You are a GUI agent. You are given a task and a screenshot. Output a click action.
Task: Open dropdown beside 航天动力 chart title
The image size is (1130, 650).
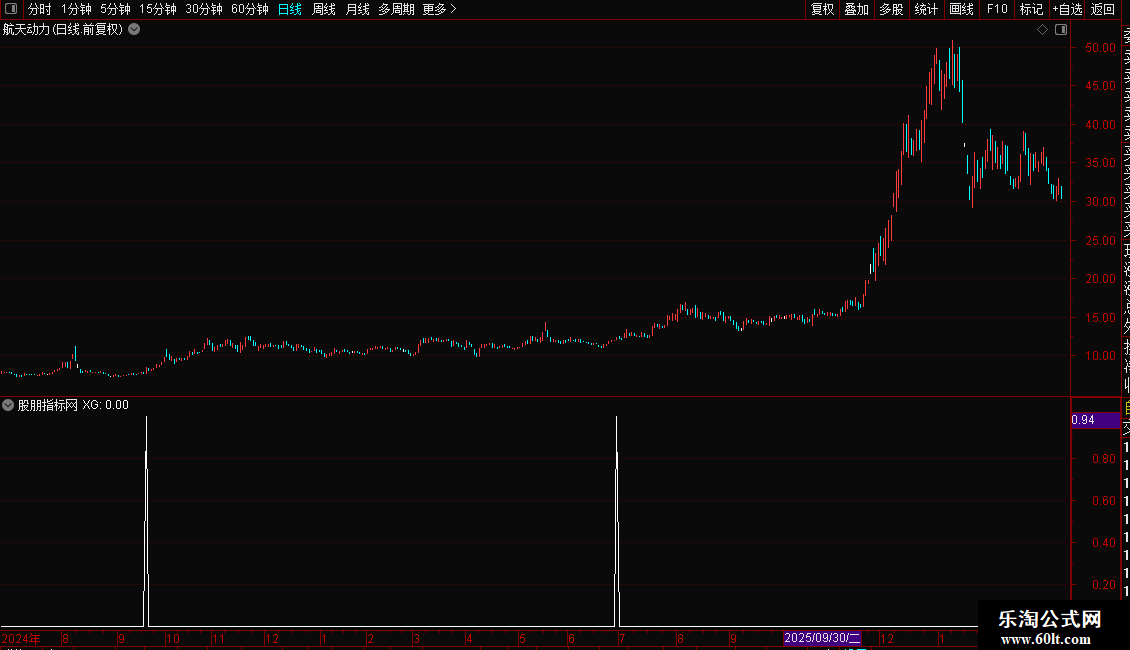pos(134,30)
